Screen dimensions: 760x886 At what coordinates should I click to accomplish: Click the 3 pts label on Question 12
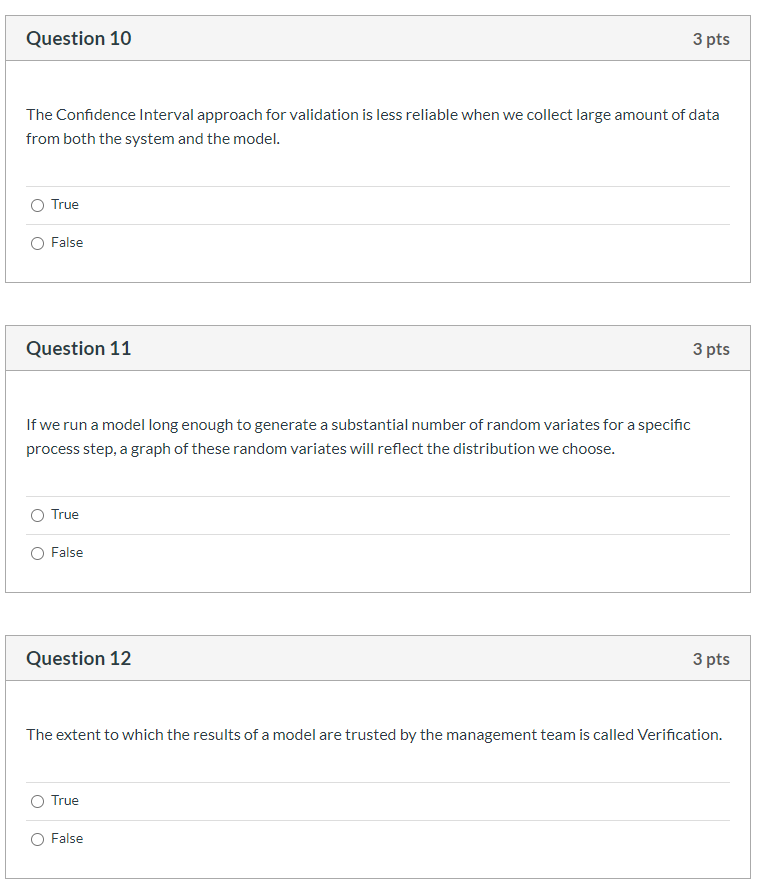712,658
